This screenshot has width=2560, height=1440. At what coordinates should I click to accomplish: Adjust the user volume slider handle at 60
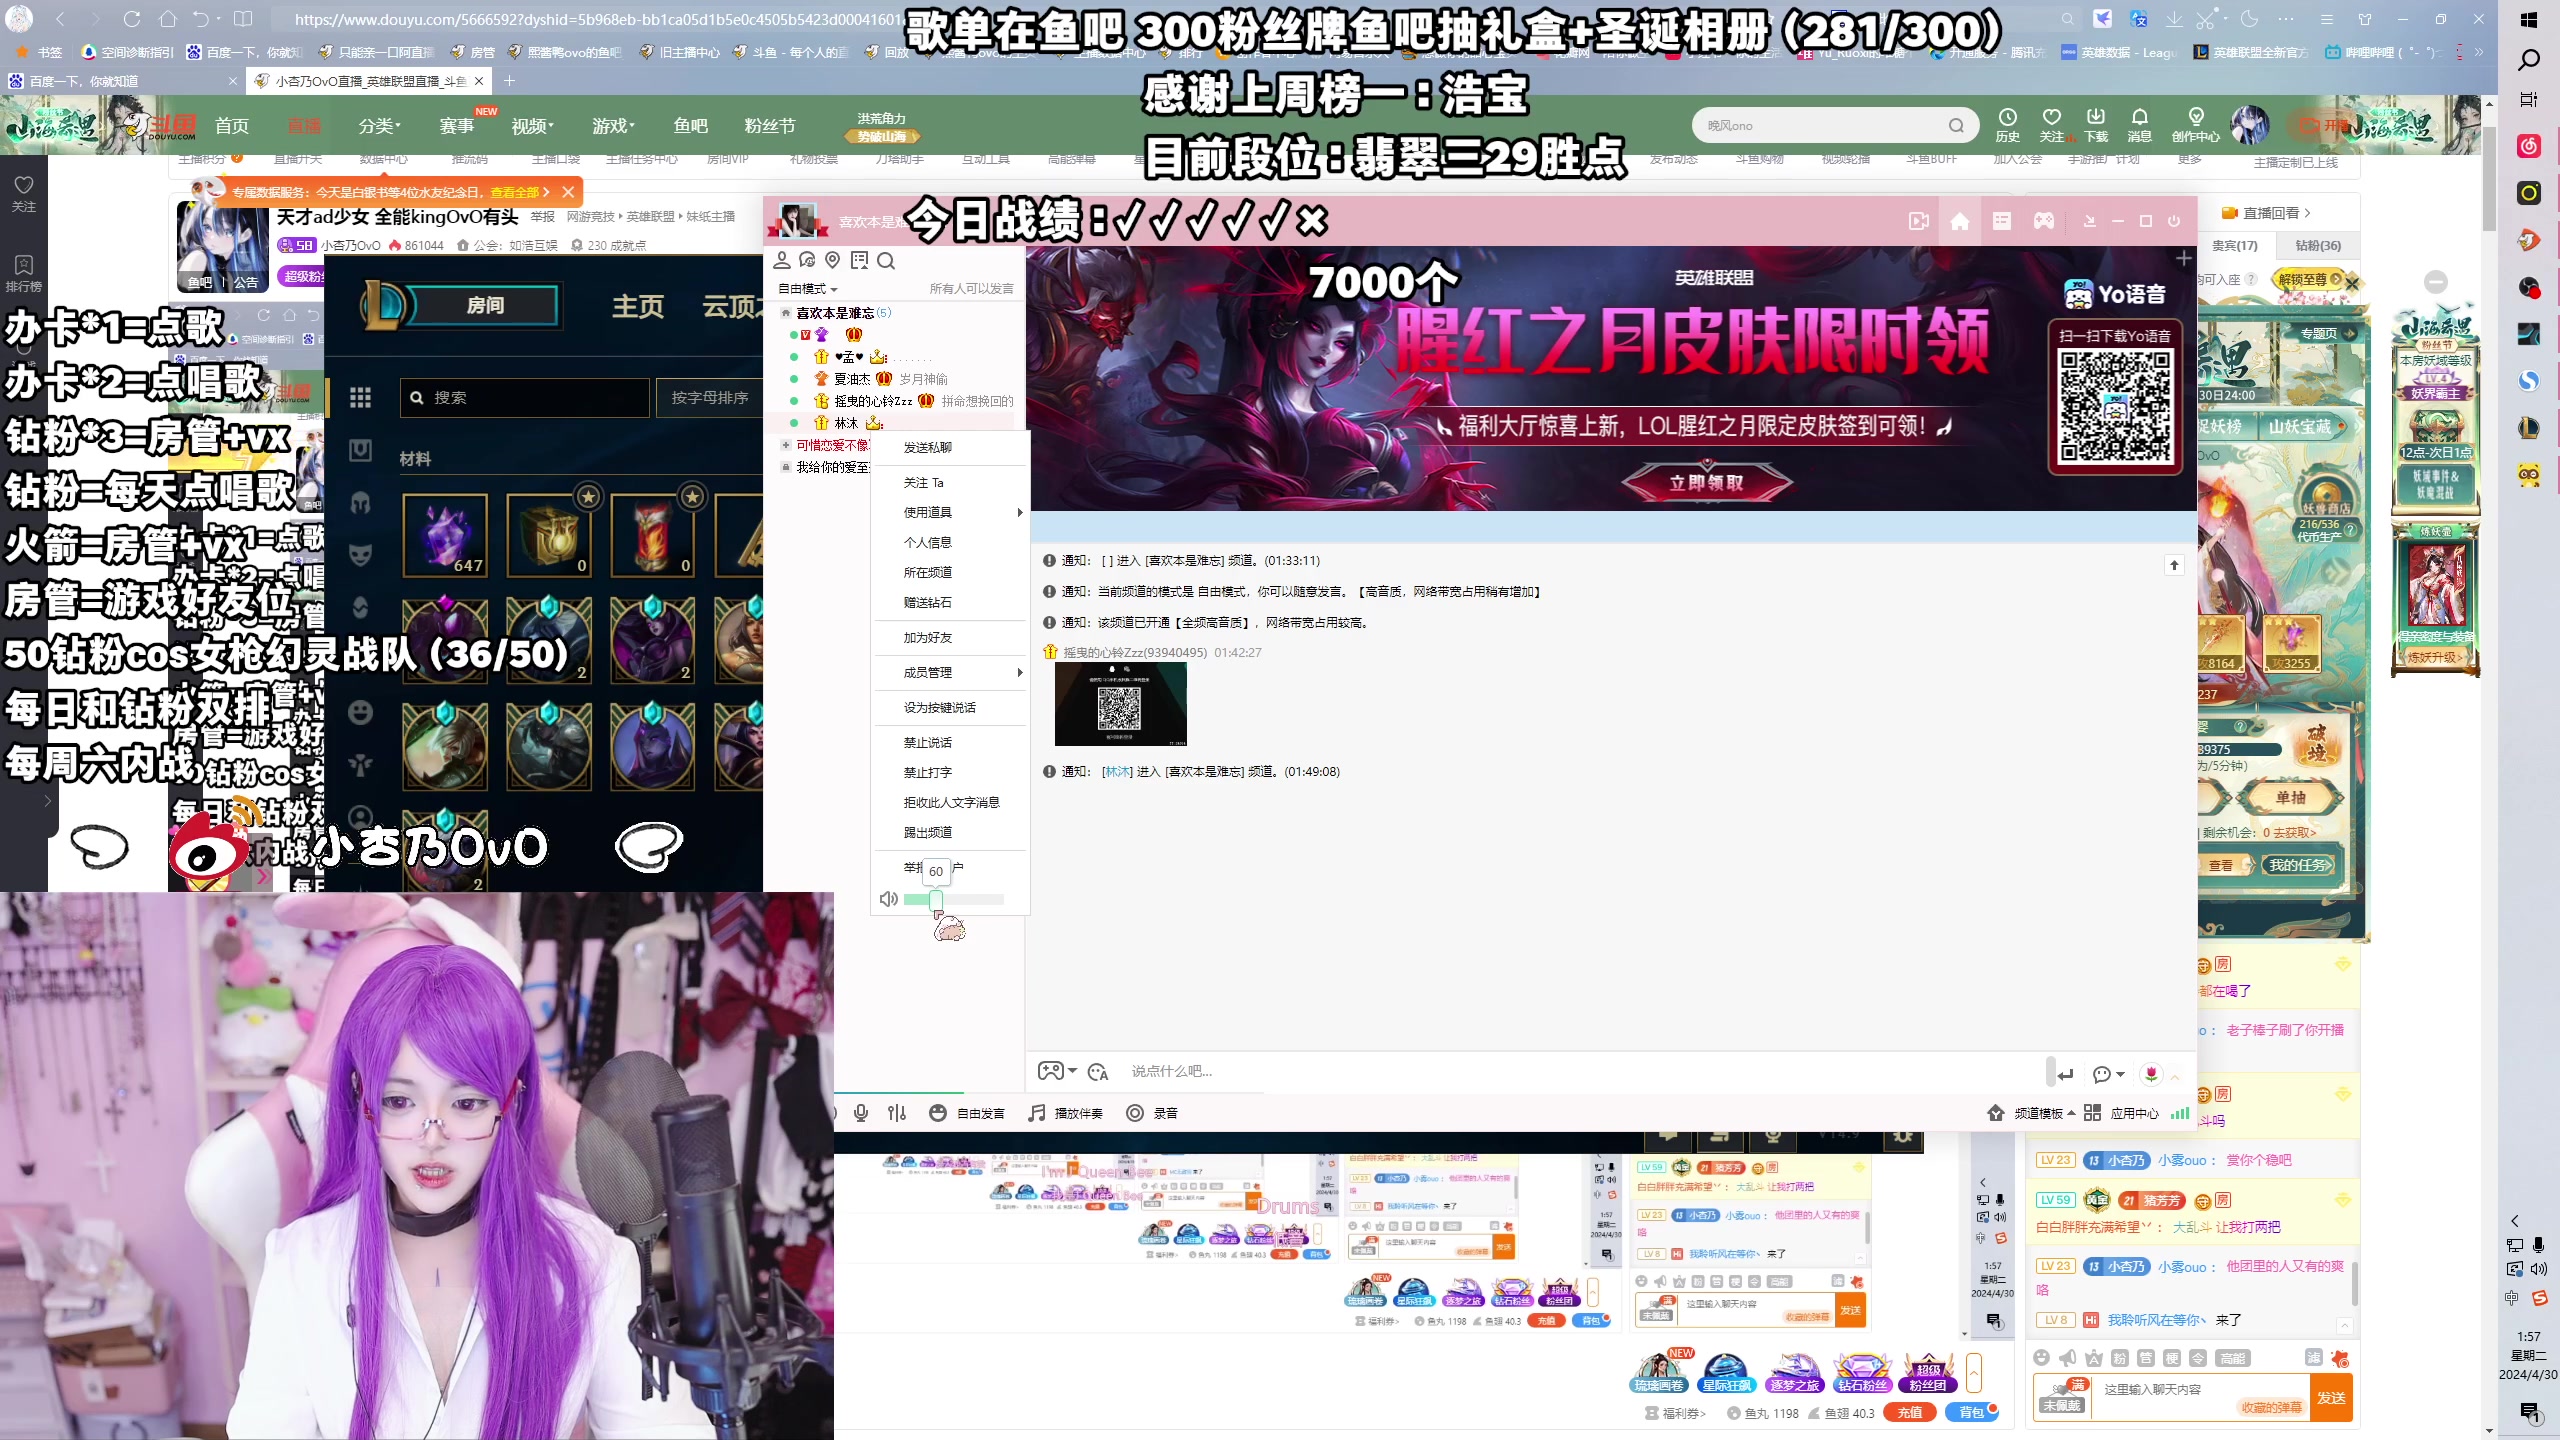(x=936, y=900)
